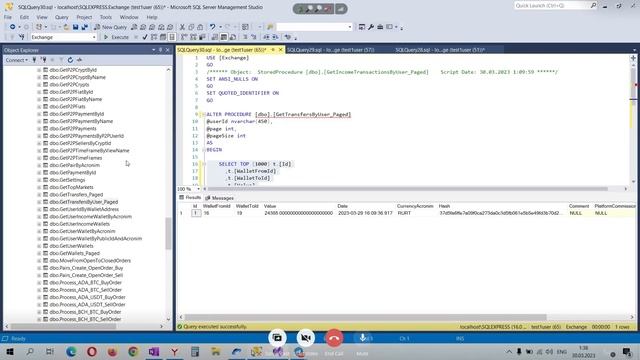Click the Properties wrench icon
The height and width of the screenshot is (360, 640).
(x=371, y=27)
